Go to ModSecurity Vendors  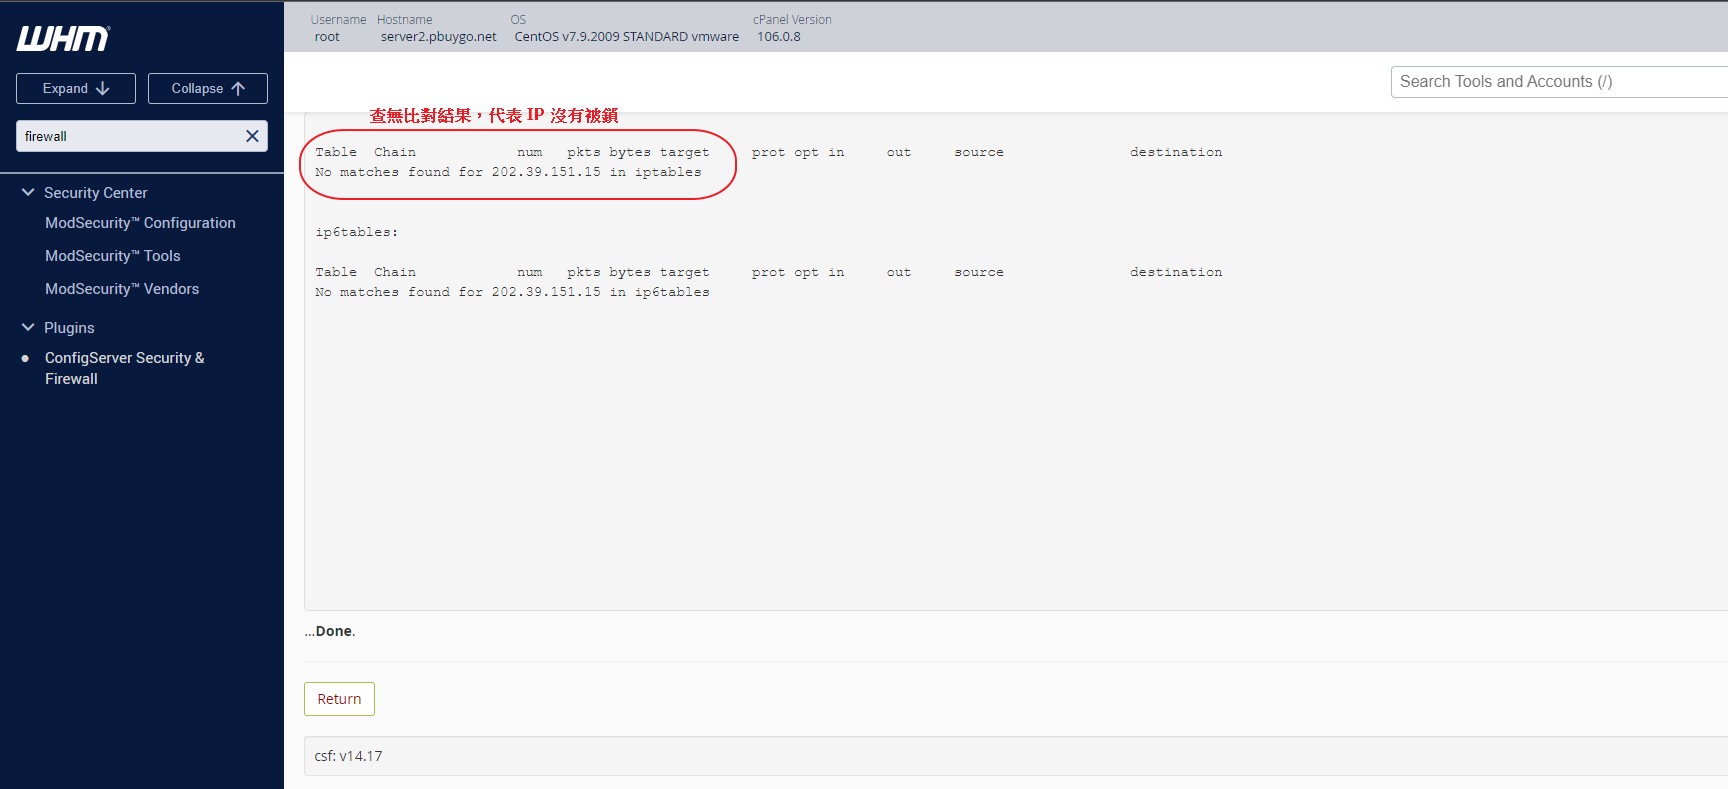point(122,289)
